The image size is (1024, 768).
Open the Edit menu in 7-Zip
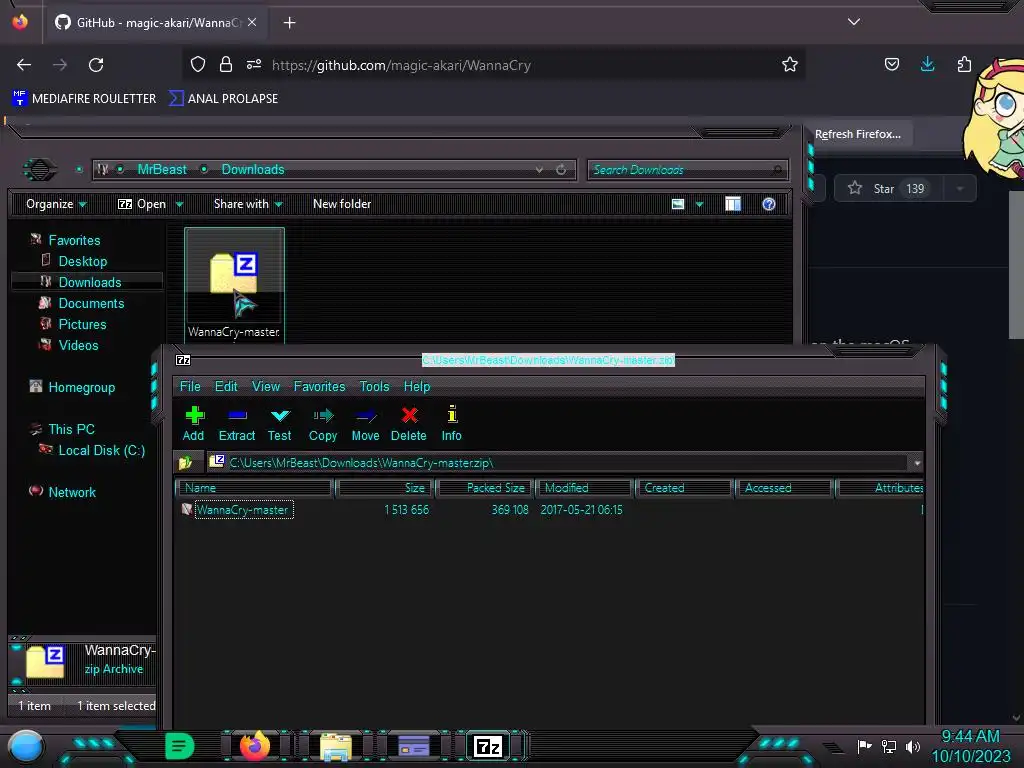pyautogui.click(x=226, y=387)
